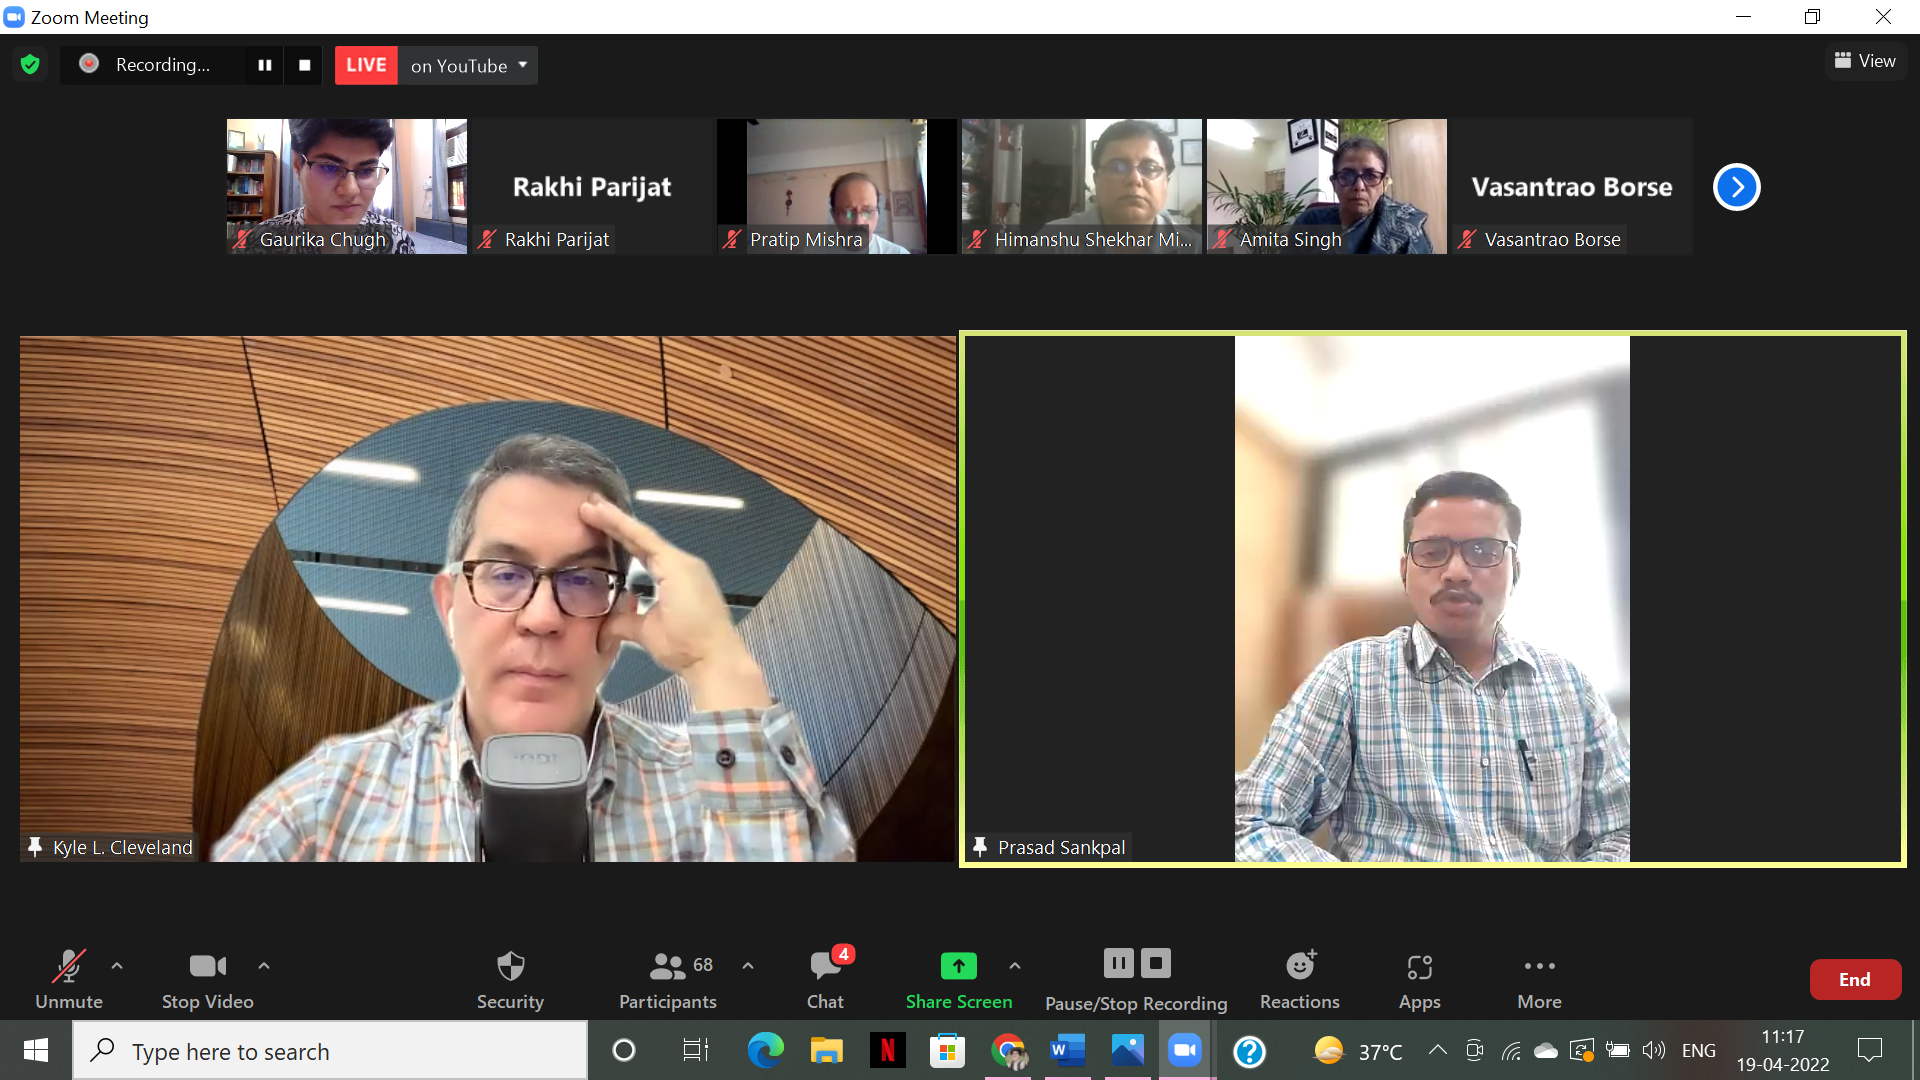The width and height of the screenshot is (1920, 1080).
Task: Stop the recording in top bar
Action: pyautogui.click(x=305, y=65)
